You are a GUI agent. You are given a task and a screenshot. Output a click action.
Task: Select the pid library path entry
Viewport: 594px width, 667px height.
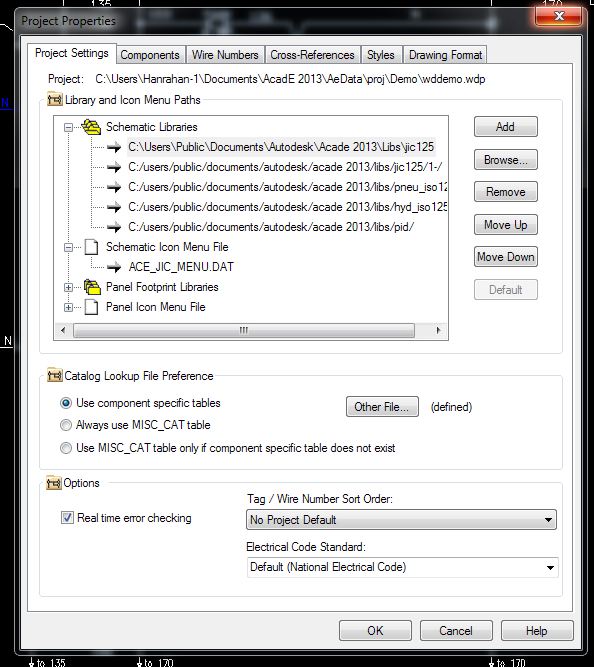pyautogui.click(x=271, y=227)
